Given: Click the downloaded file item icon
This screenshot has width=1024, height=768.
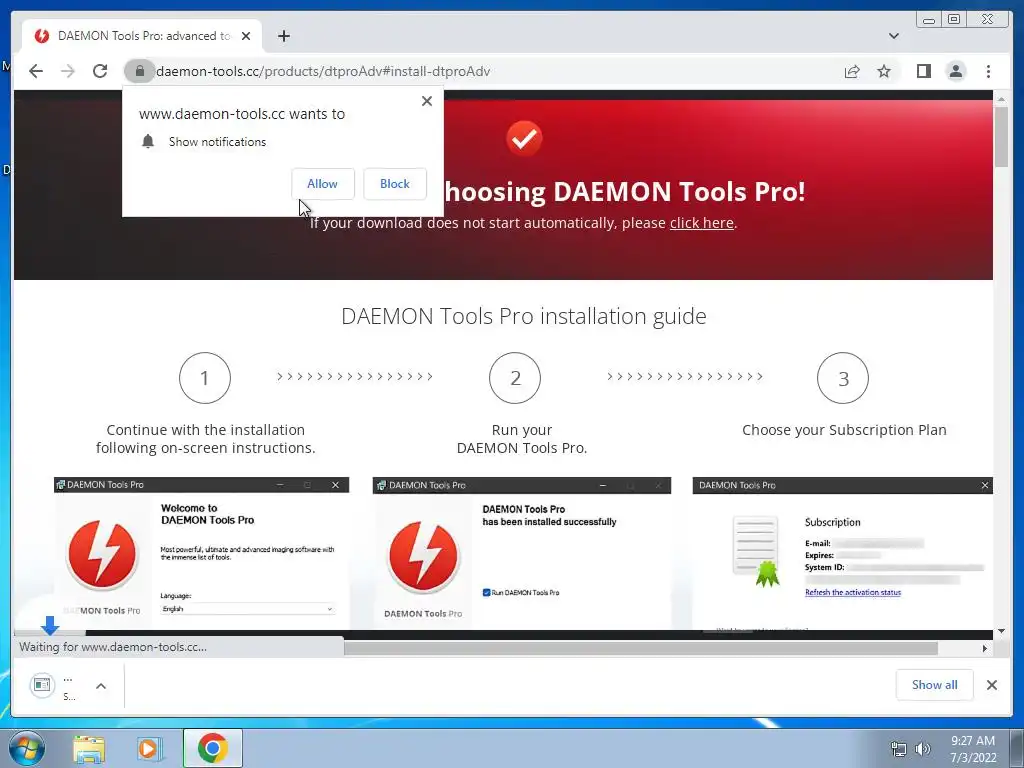Looking at the screenshot, I should [42, 684].
